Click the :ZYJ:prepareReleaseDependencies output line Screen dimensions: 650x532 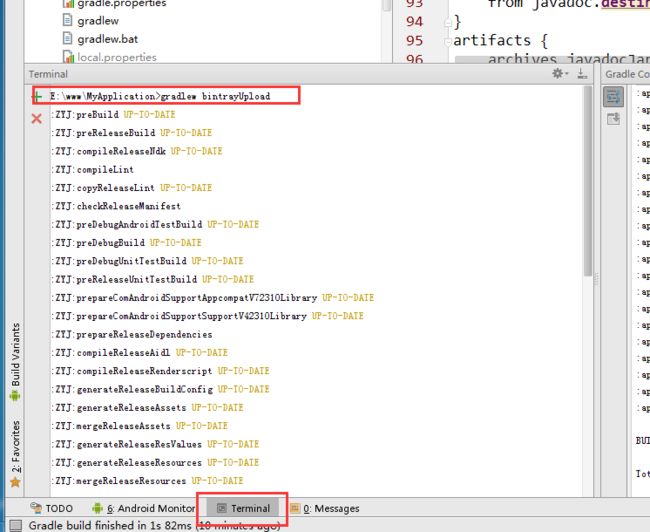tap(132, 334)
